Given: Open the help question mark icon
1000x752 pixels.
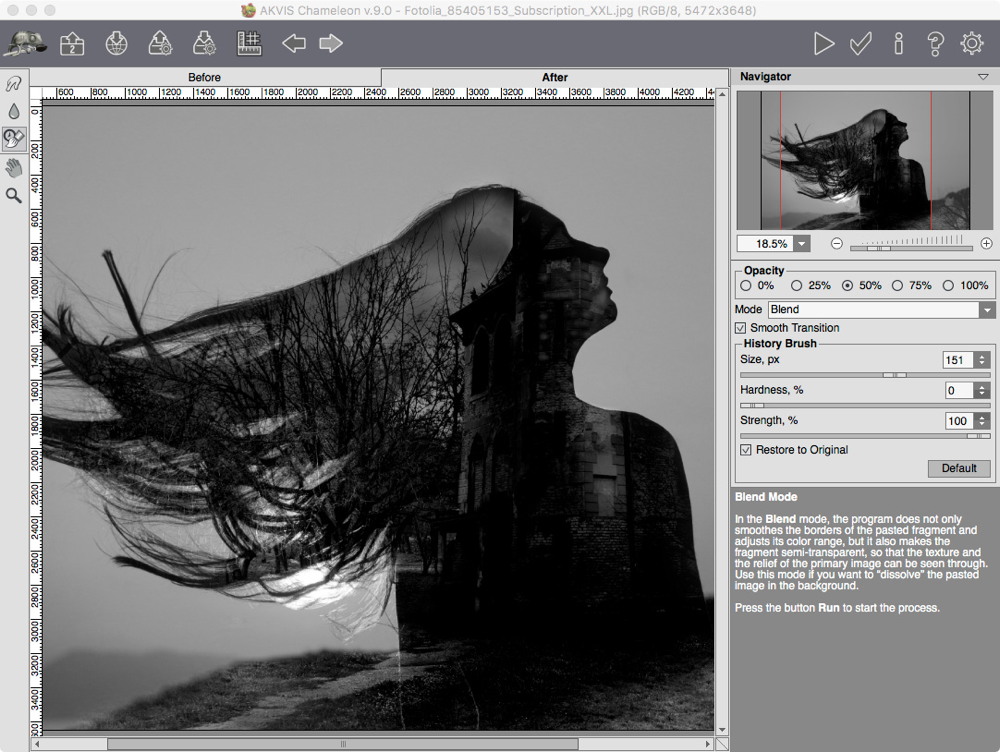Looking at the screenshot, I should 935,43.
